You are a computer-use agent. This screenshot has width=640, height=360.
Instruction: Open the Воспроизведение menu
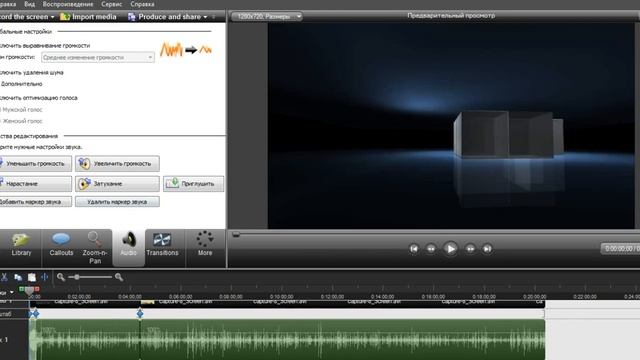click(68, 4)
